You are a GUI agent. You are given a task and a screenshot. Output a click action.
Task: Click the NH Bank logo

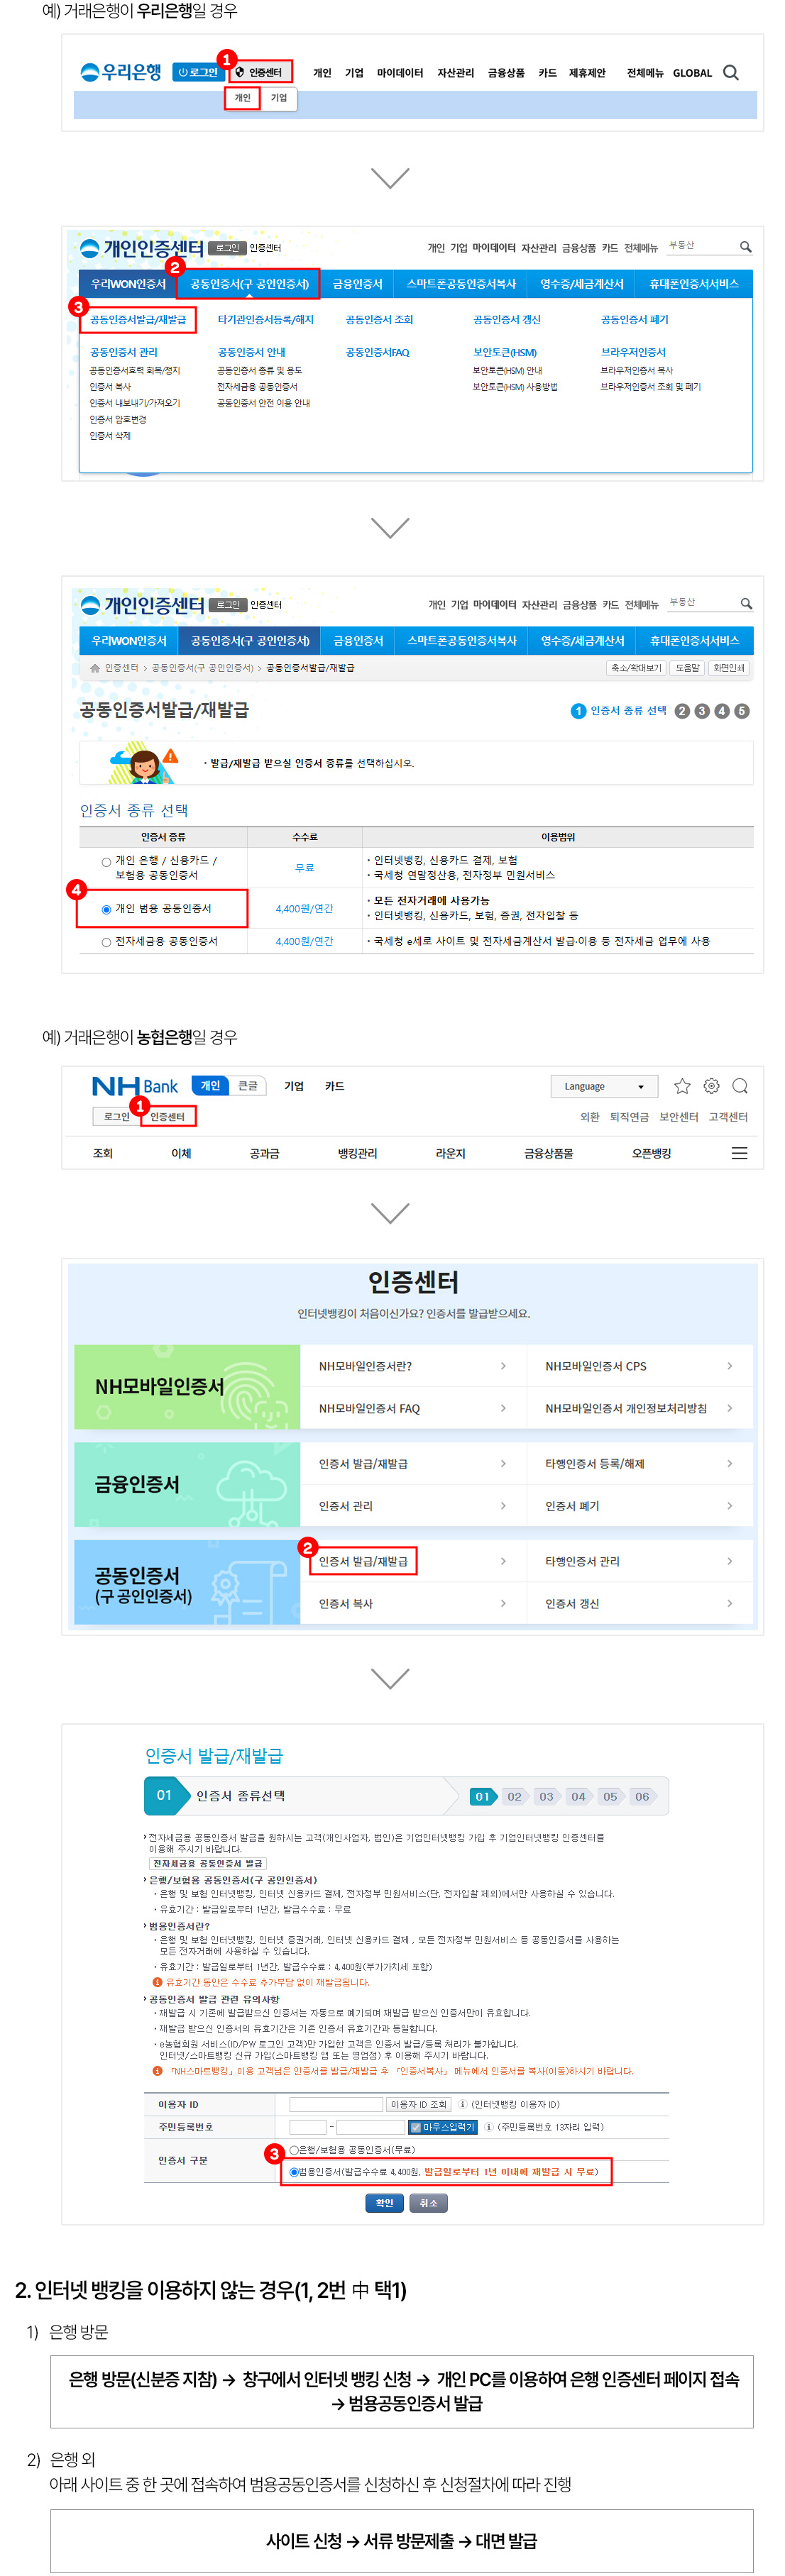(x=135, y=1086)
